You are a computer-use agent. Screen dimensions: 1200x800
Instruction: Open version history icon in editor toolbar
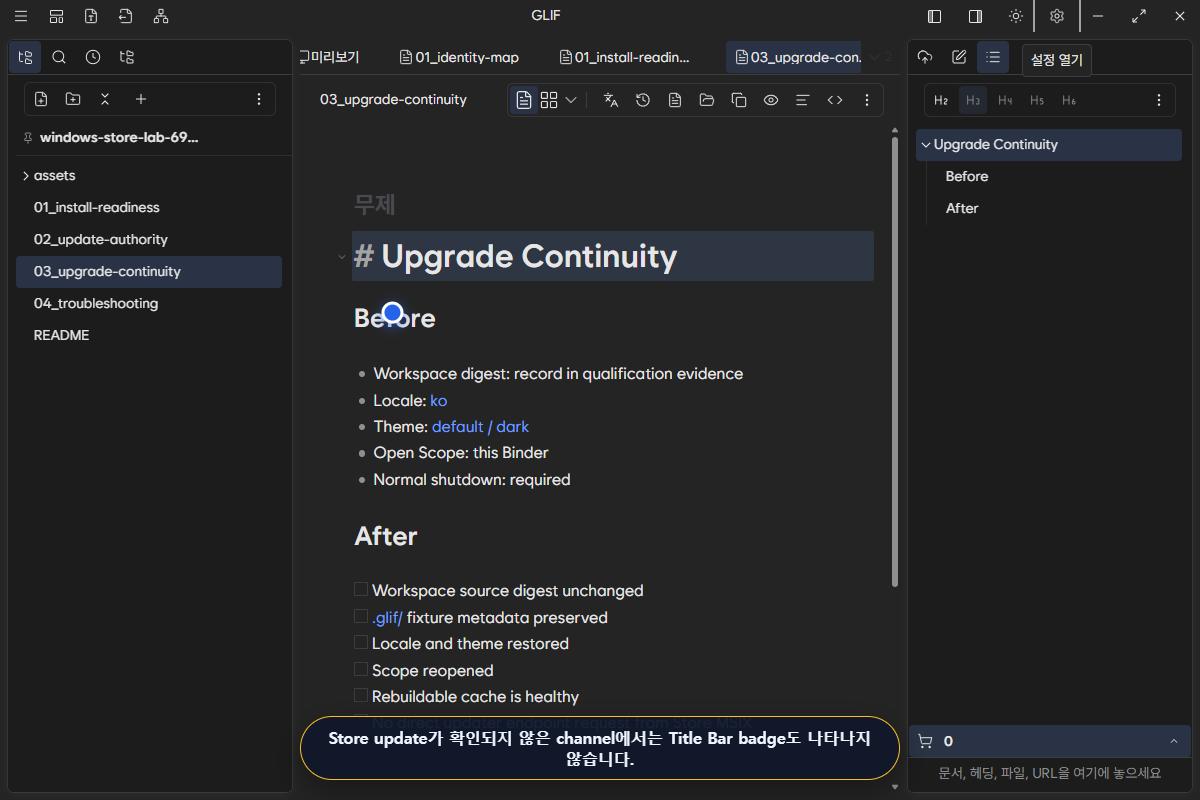coord(643,100)
